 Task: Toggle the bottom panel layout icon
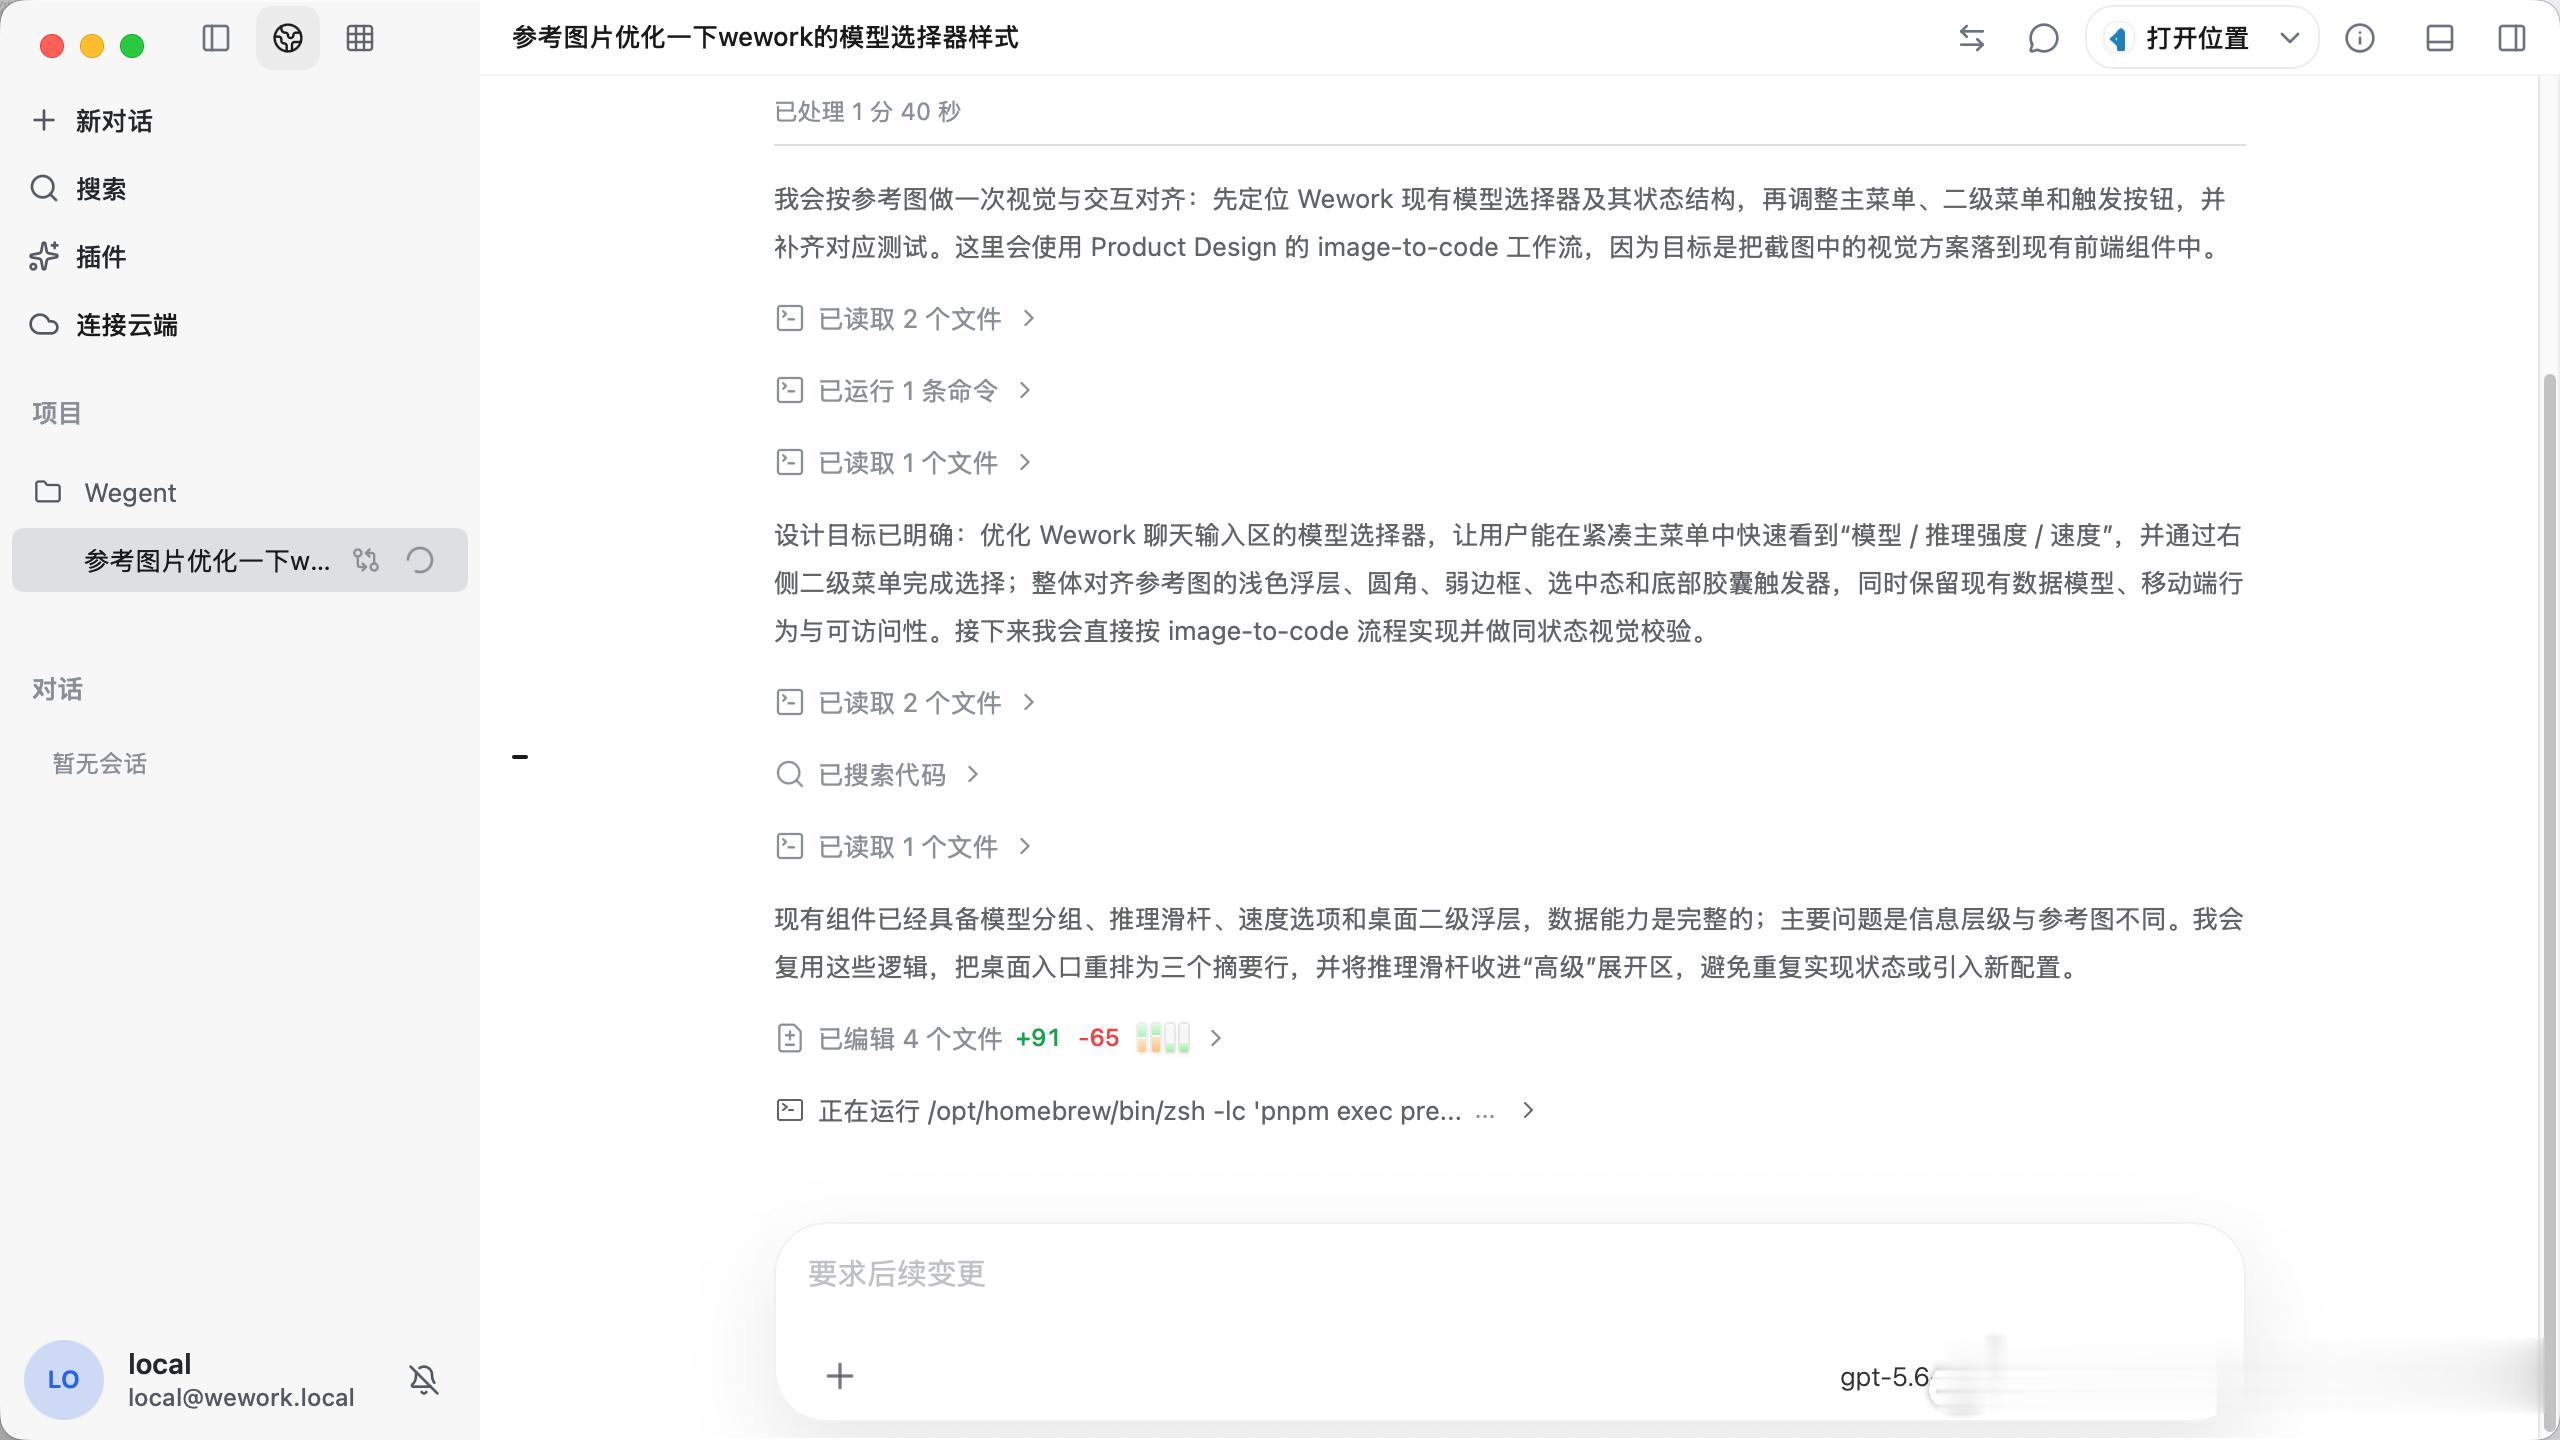point(2440,38)
